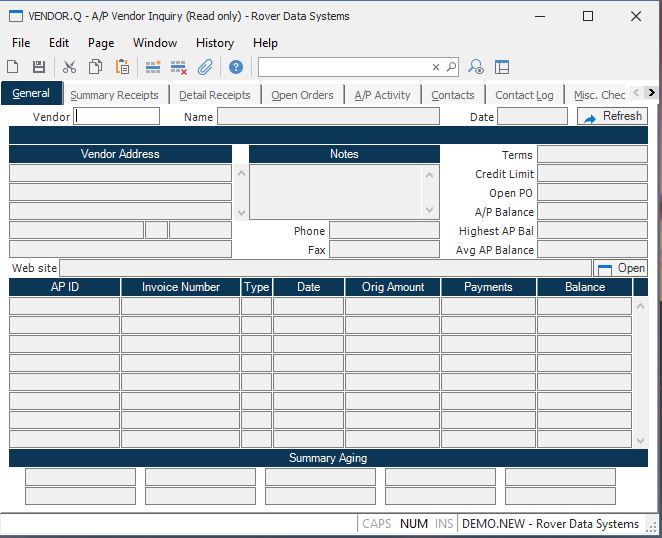The image size is (662, 538).
Task: Clear the toolbar search box with X
Action: (436, 67)
